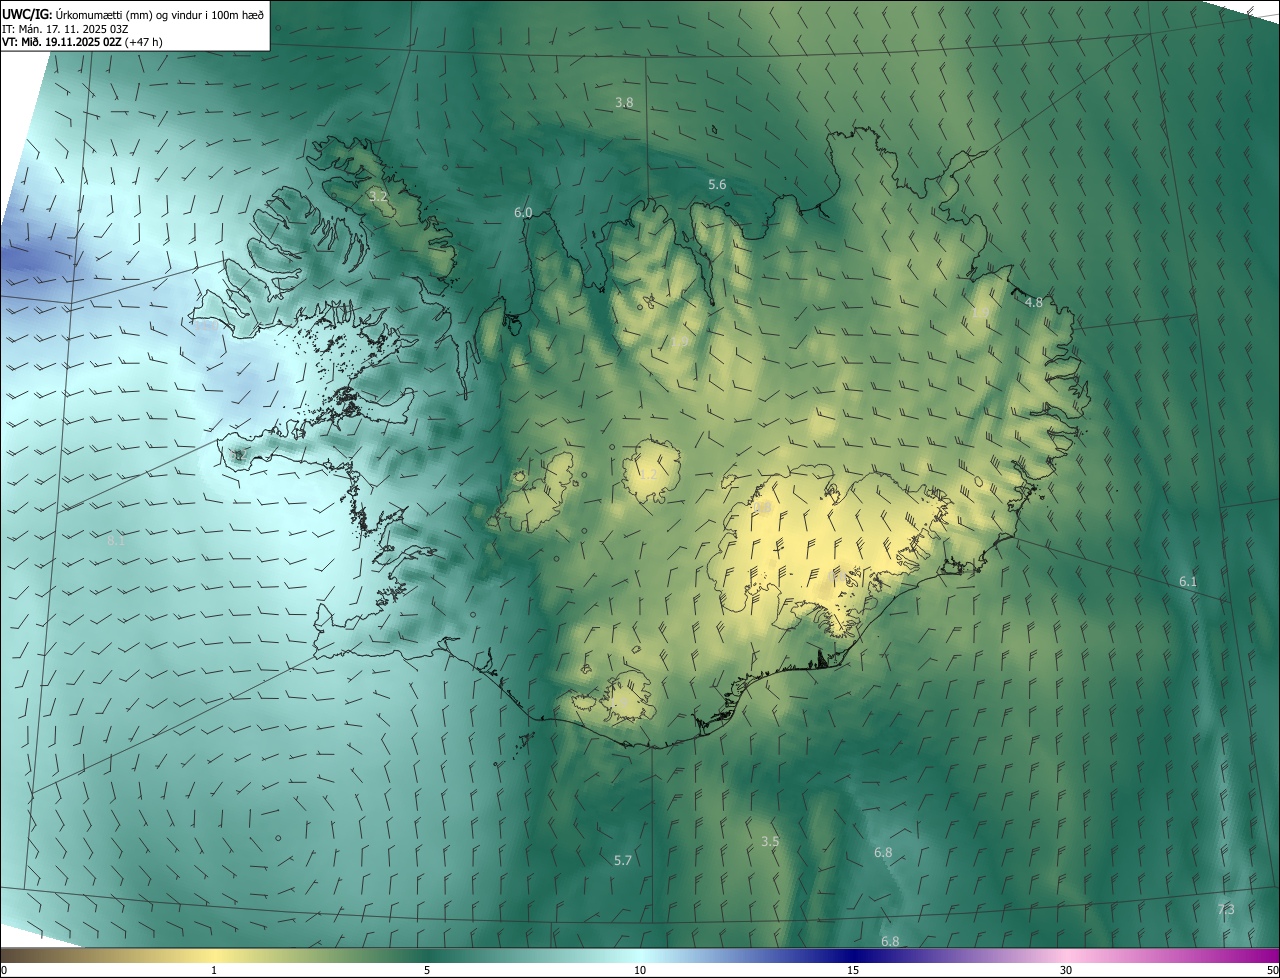The image size is (1280, 978).
Task: Click the 4.8 value label on the east coast
Action: [1034, 302]
